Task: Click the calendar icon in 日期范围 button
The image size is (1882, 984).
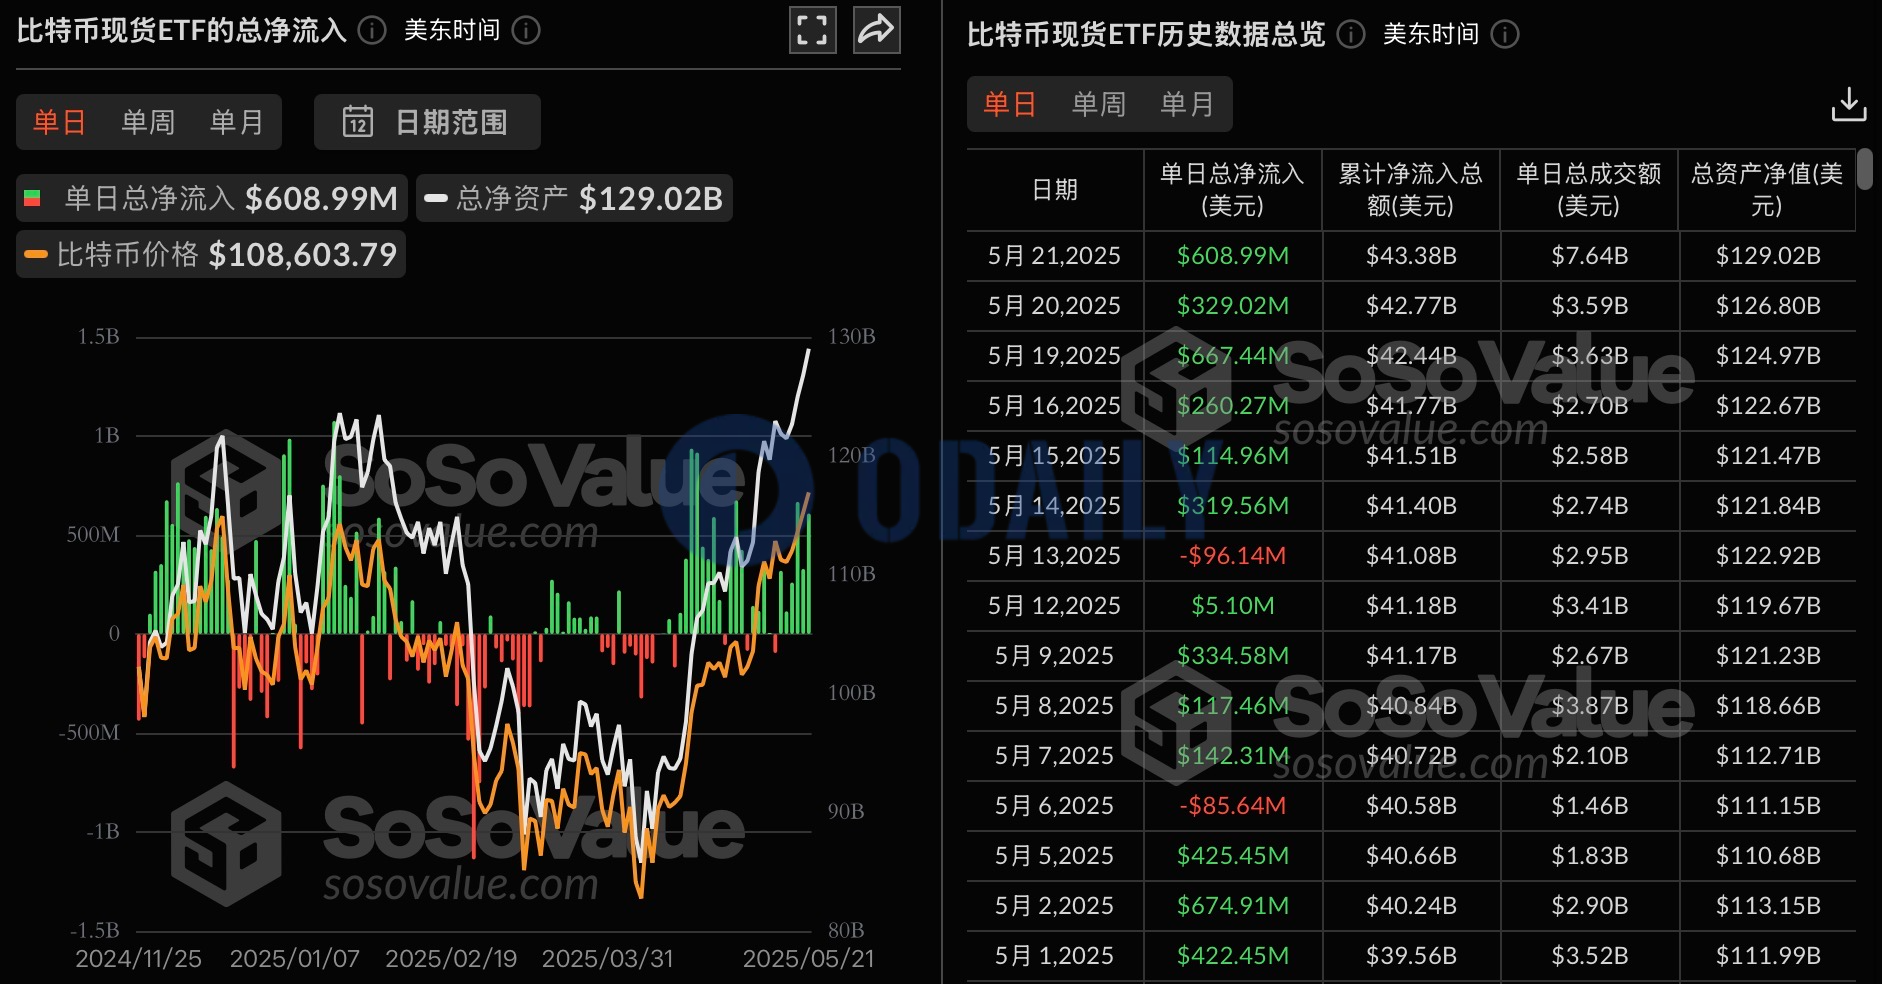Action: [358, 122]
